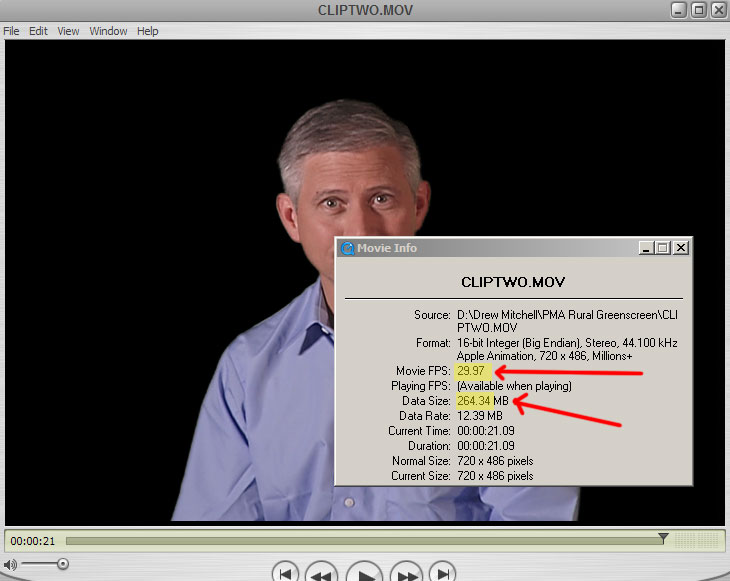Screen dimensions: 730x581
Task: Open the Window menu
Action: 108,31
